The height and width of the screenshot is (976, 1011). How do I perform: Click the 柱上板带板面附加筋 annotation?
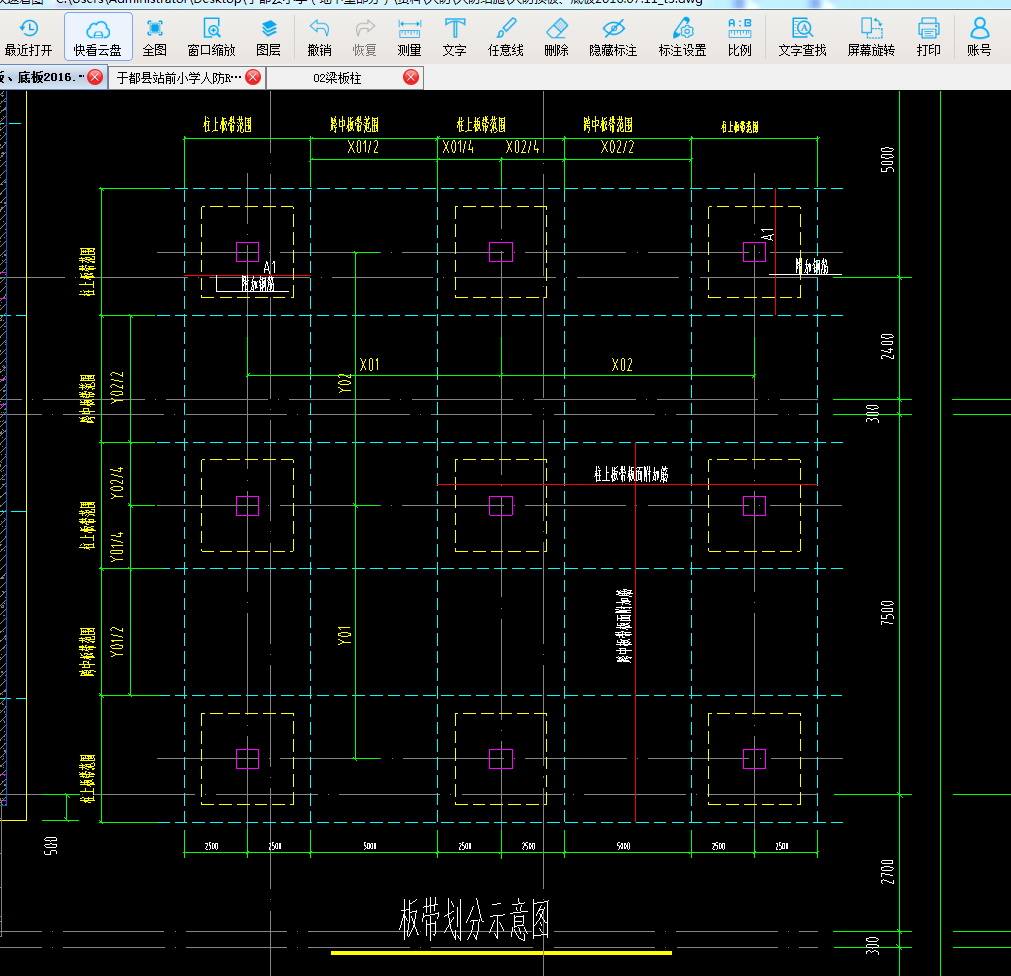tap(631, 474)
